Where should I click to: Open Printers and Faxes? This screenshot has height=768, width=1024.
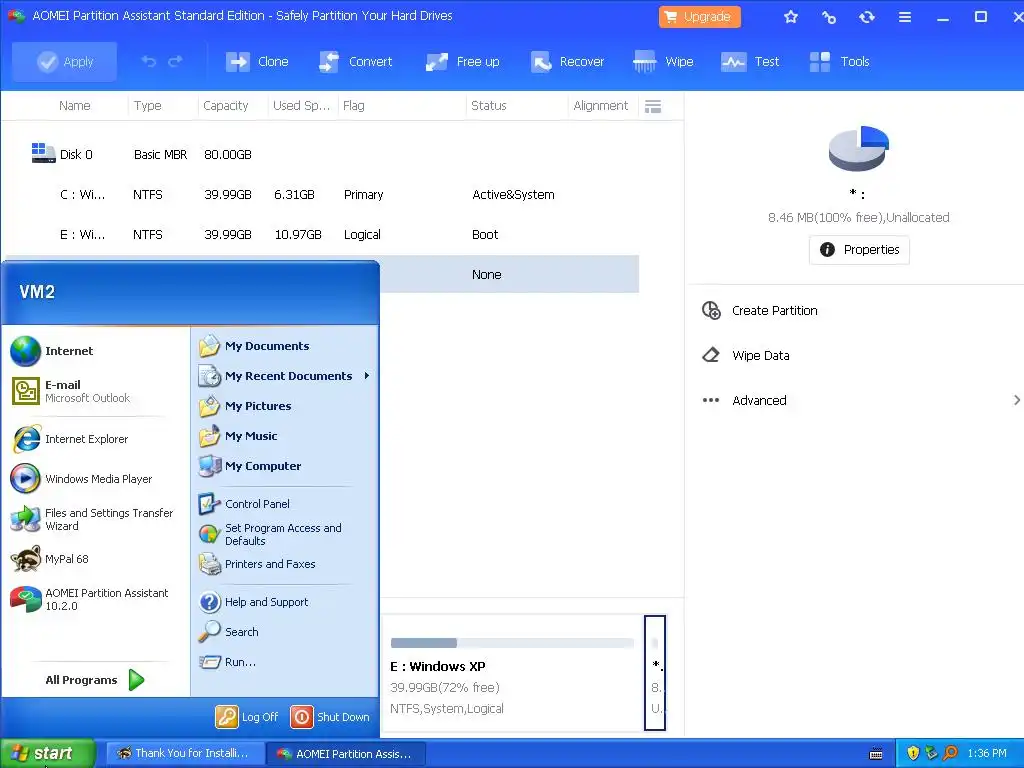(257, 564)
